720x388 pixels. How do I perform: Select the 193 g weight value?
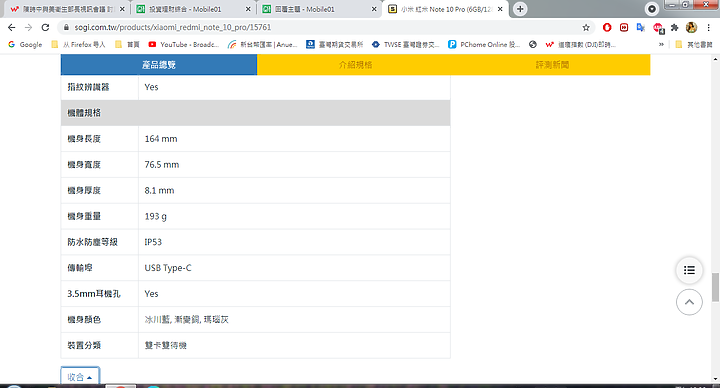(x=156, y=216)
